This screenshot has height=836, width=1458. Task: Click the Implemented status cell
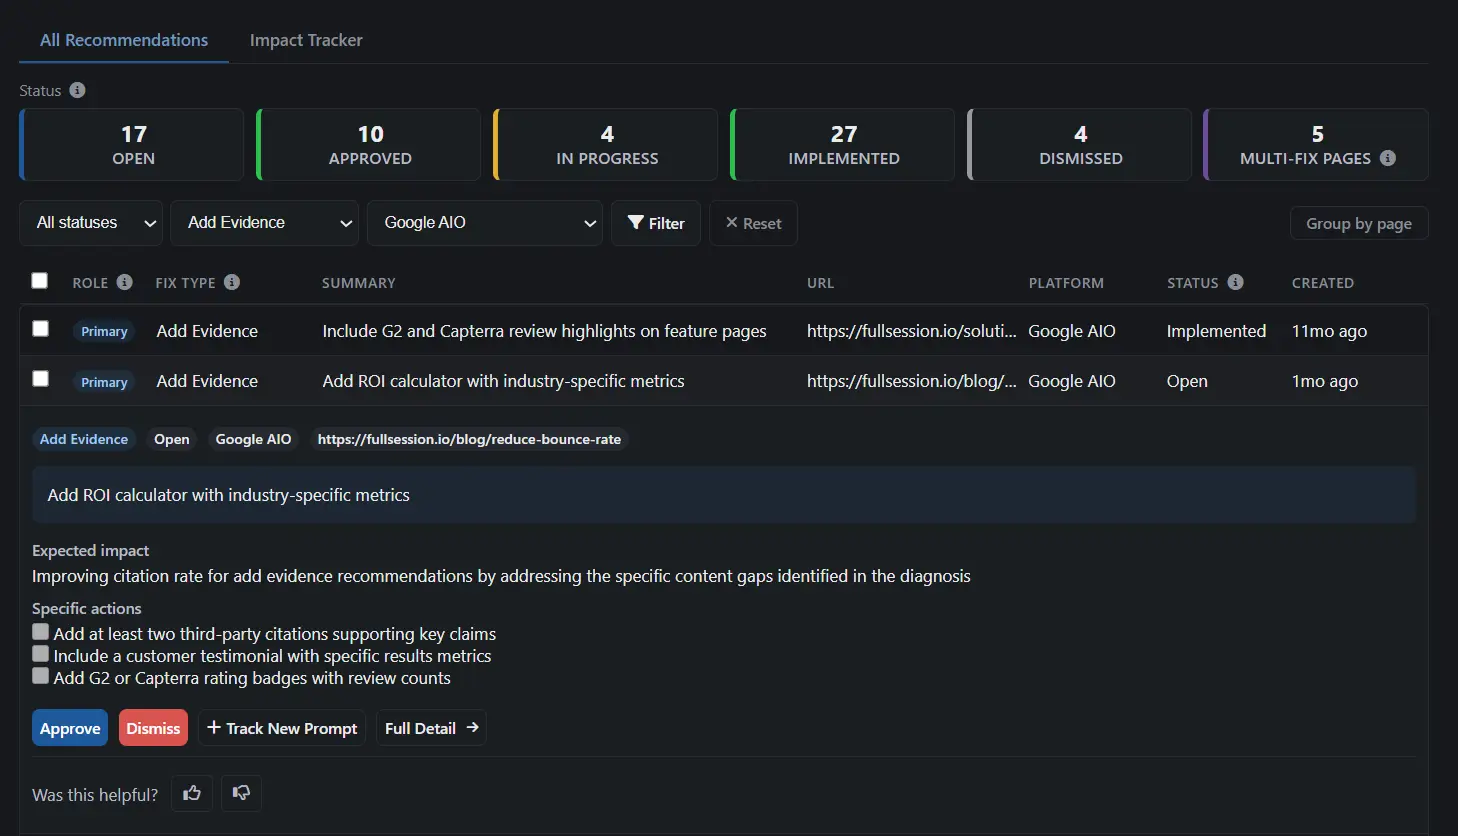tap(1216, 331)
